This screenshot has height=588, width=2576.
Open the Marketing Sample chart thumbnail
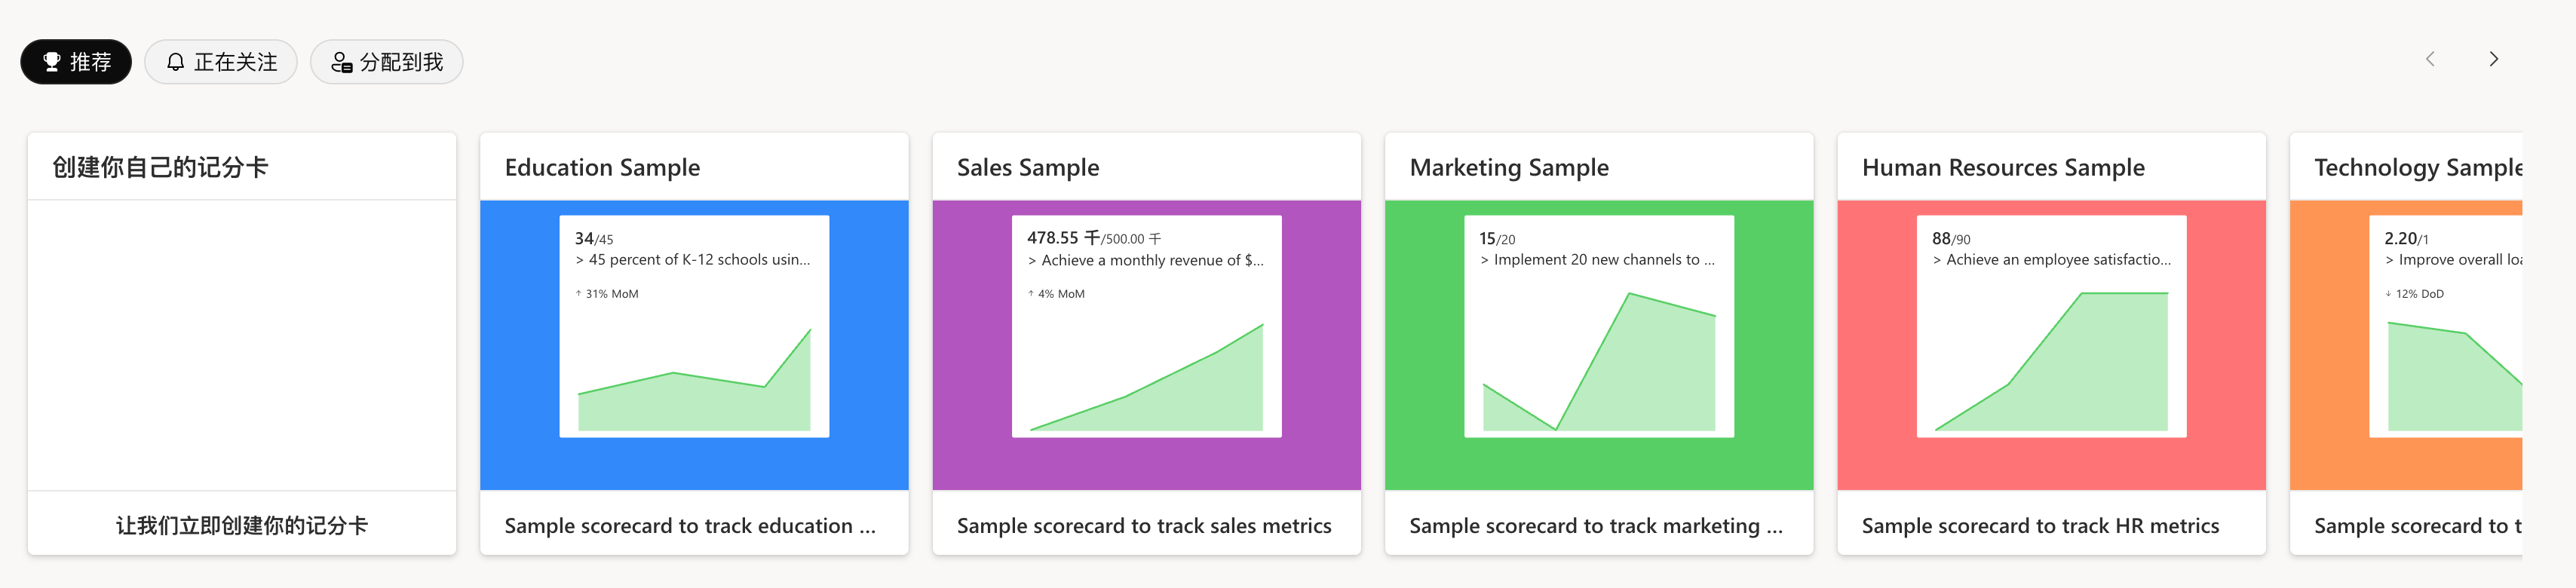[1598, 327]
